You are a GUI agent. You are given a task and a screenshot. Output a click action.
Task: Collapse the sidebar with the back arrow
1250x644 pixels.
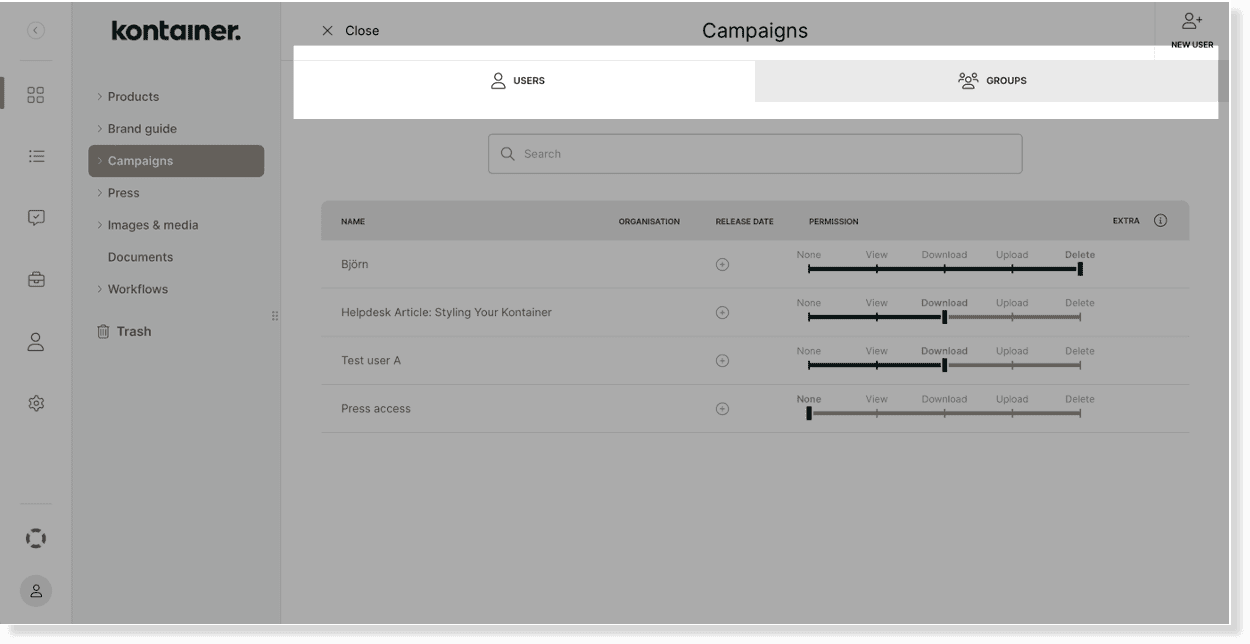36,31
